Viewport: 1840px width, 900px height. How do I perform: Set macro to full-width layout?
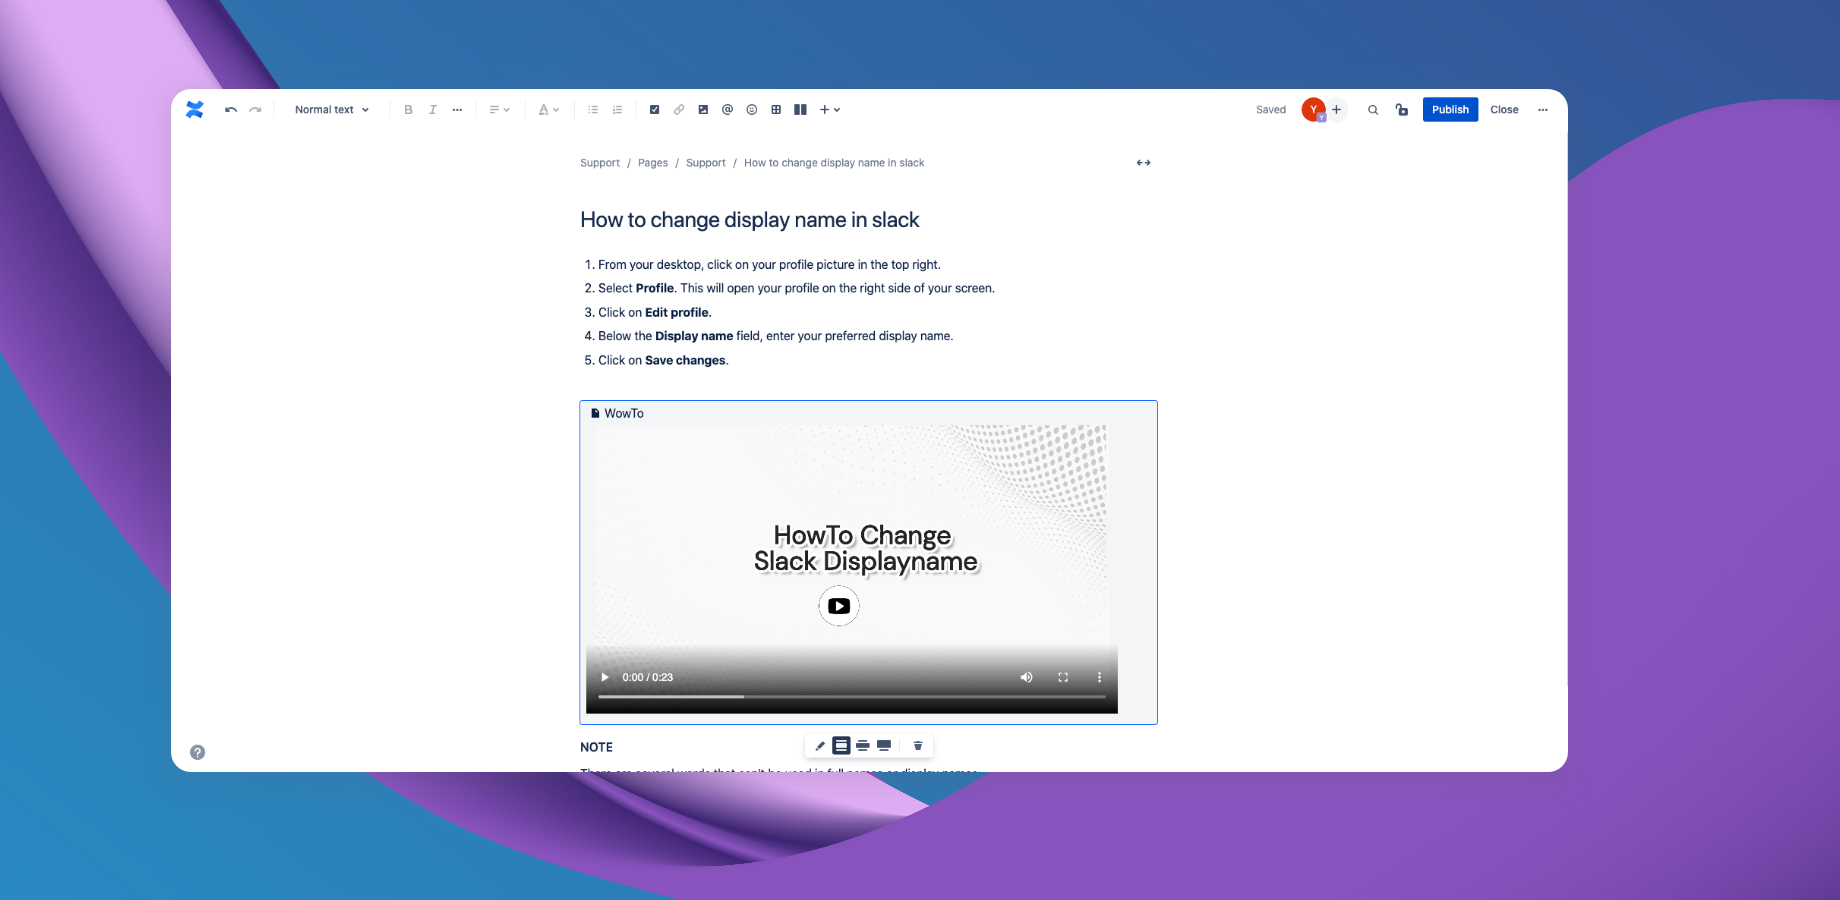884,746
